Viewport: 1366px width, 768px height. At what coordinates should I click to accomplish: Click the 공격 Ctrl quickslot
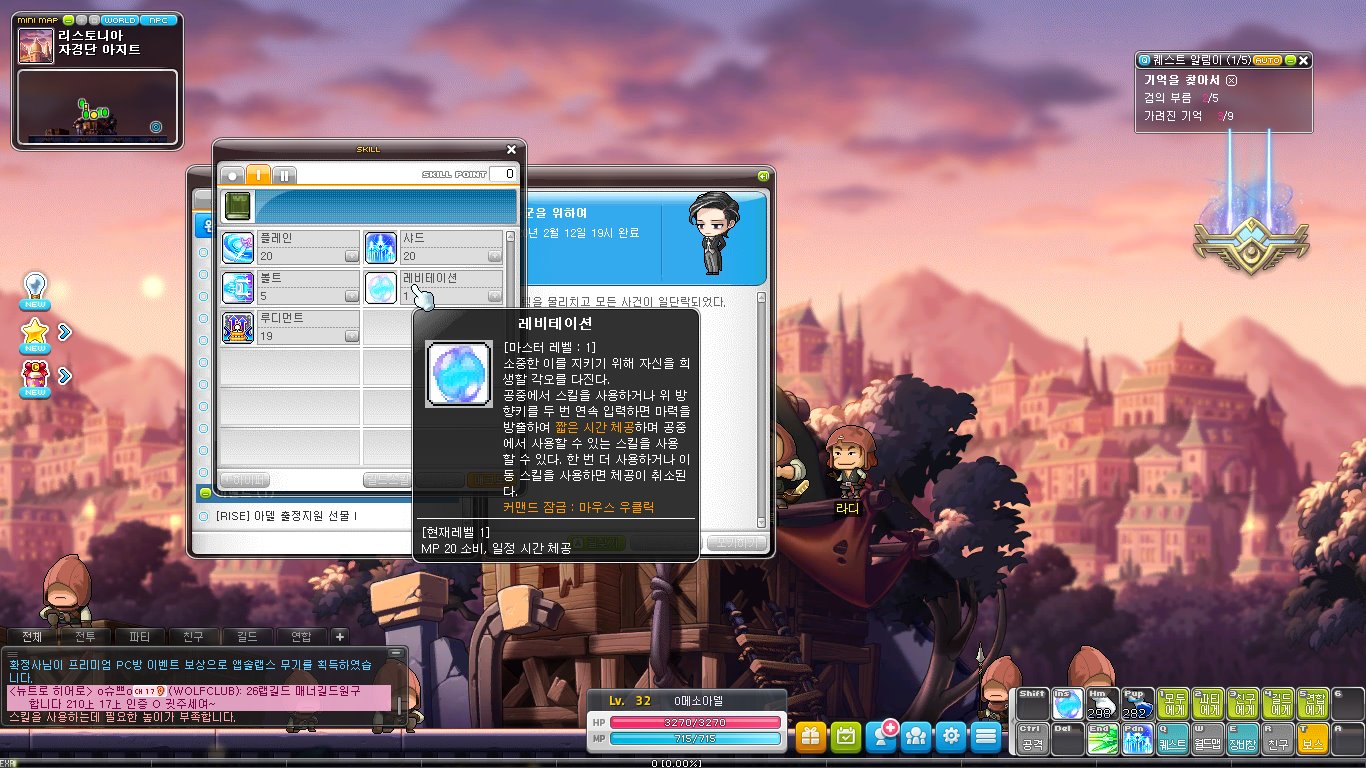(x=1034, y=738)
